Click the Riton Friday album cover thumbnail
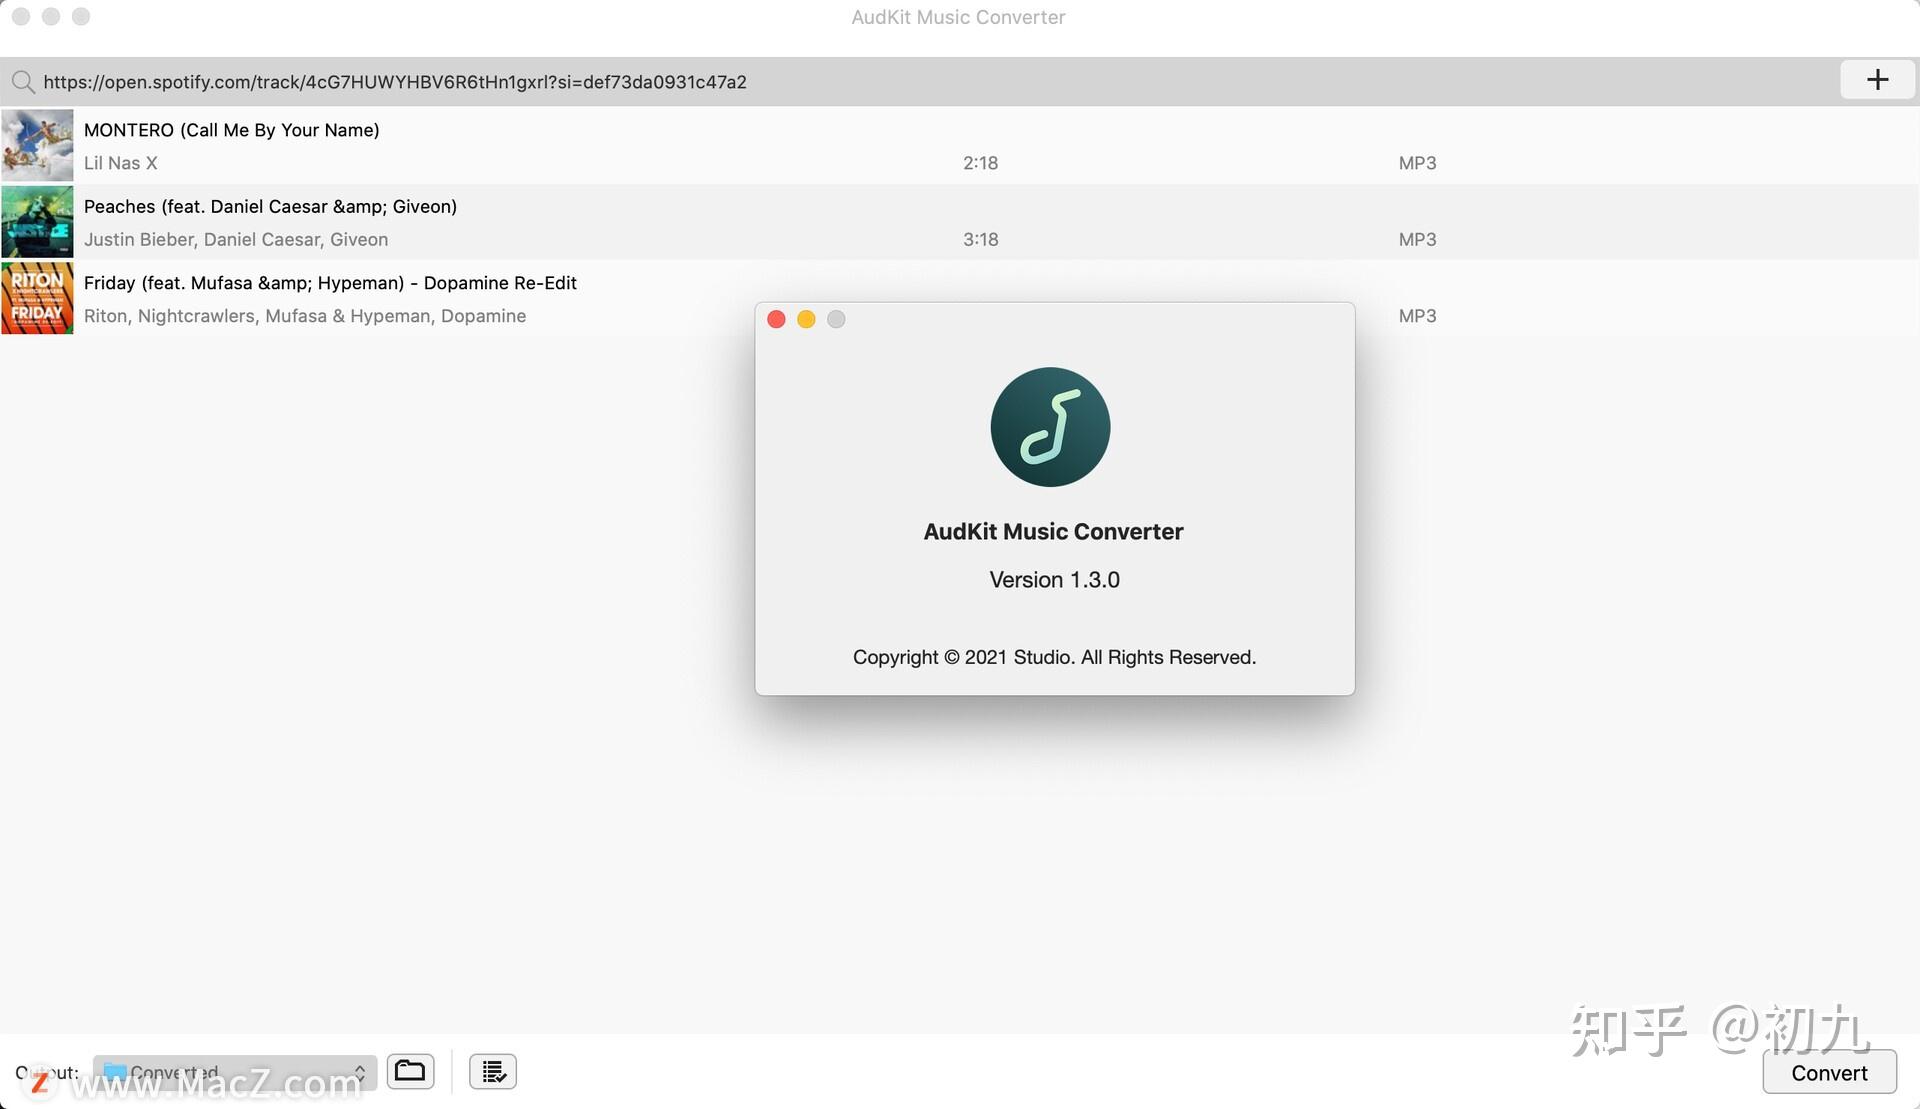The width and height of the screenshot is (1920, 1109). [x=37, y=298]
